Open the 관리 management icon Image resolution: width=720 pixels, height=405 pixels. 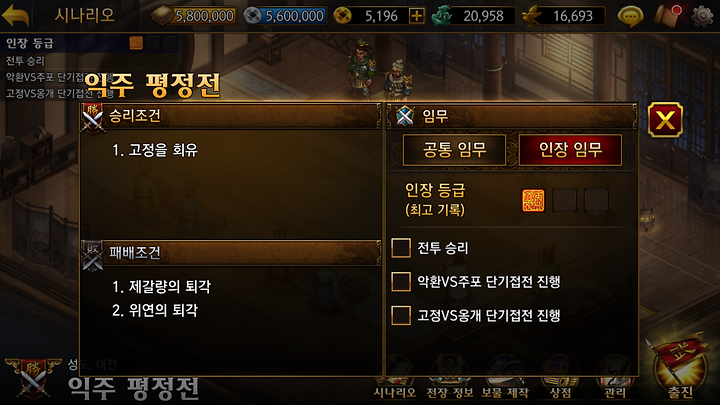coord(615,379)
